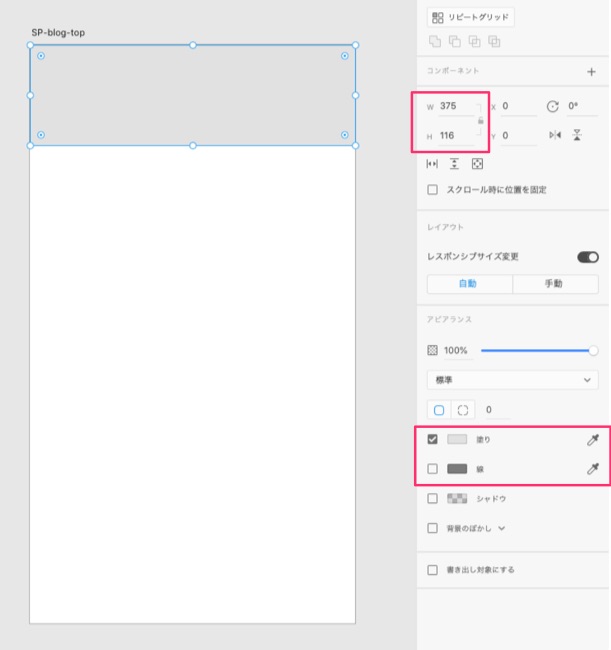Image resolution: width=611 pixels, height=650 pixels.
Task: Uncheck the 塗り (fill) checkbox
Action: click(433, 439)
